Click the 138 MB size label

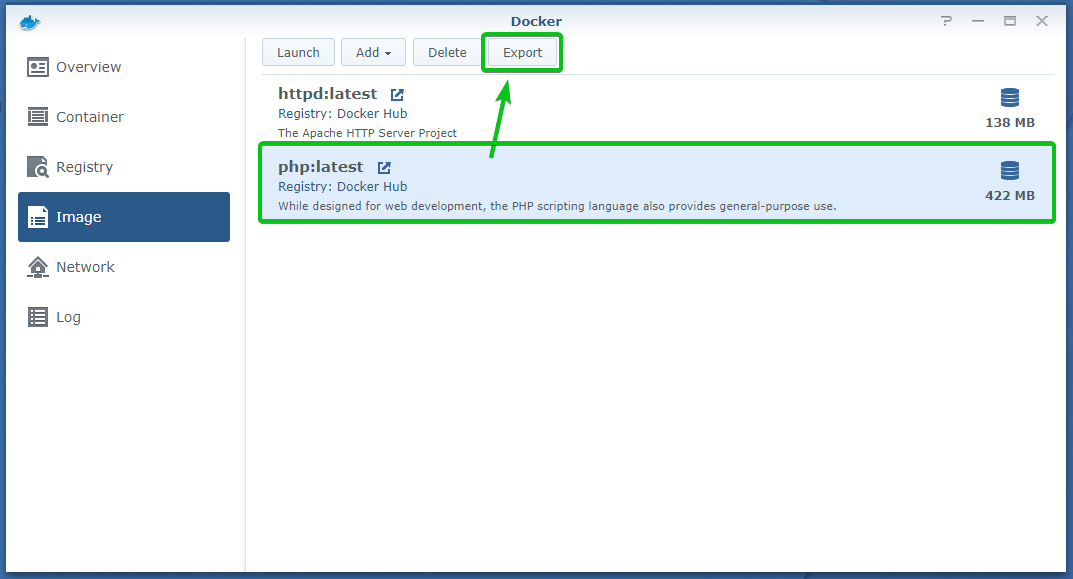1009,123
